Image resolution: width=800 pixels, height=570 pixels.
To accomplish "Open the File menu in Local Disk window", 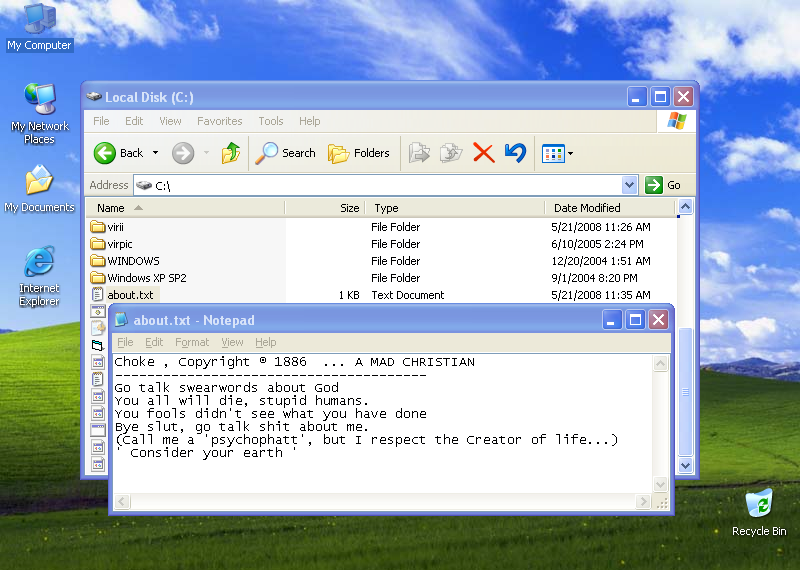I will 101,121.
